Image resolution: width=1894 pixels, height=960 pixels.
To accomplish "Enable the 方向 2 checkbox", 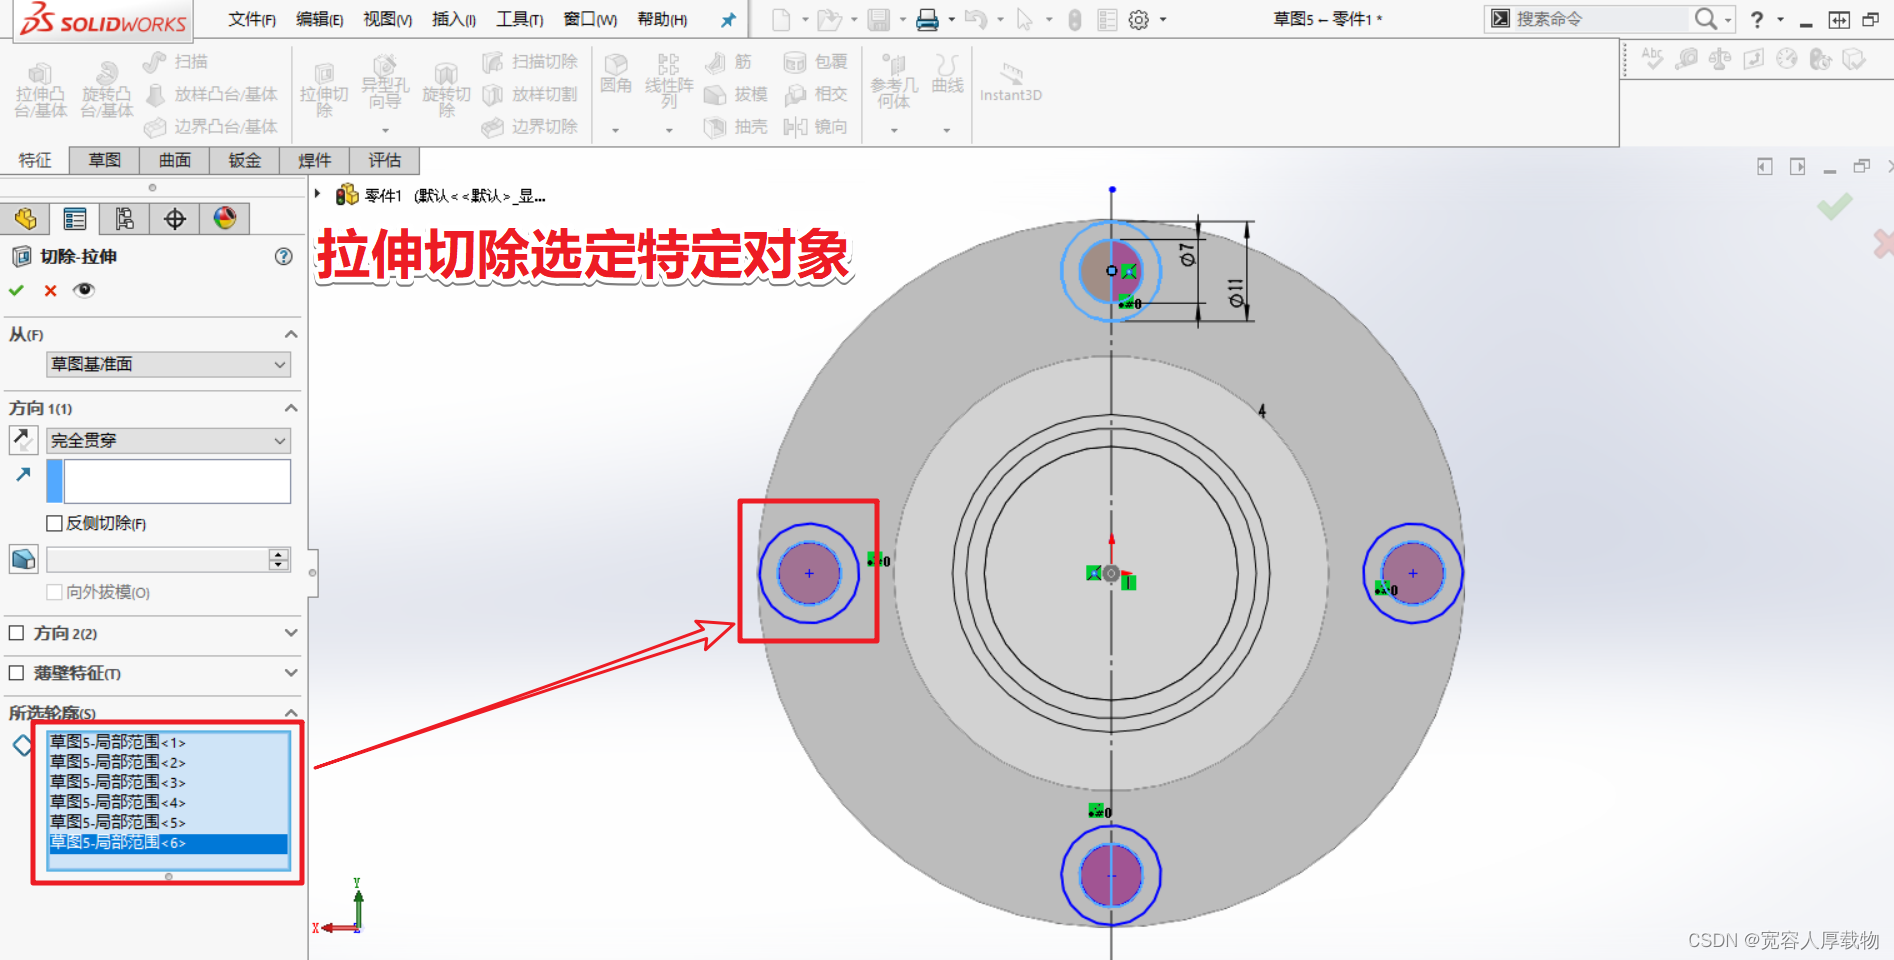I will pyautogui.click(x=16, y=633).
